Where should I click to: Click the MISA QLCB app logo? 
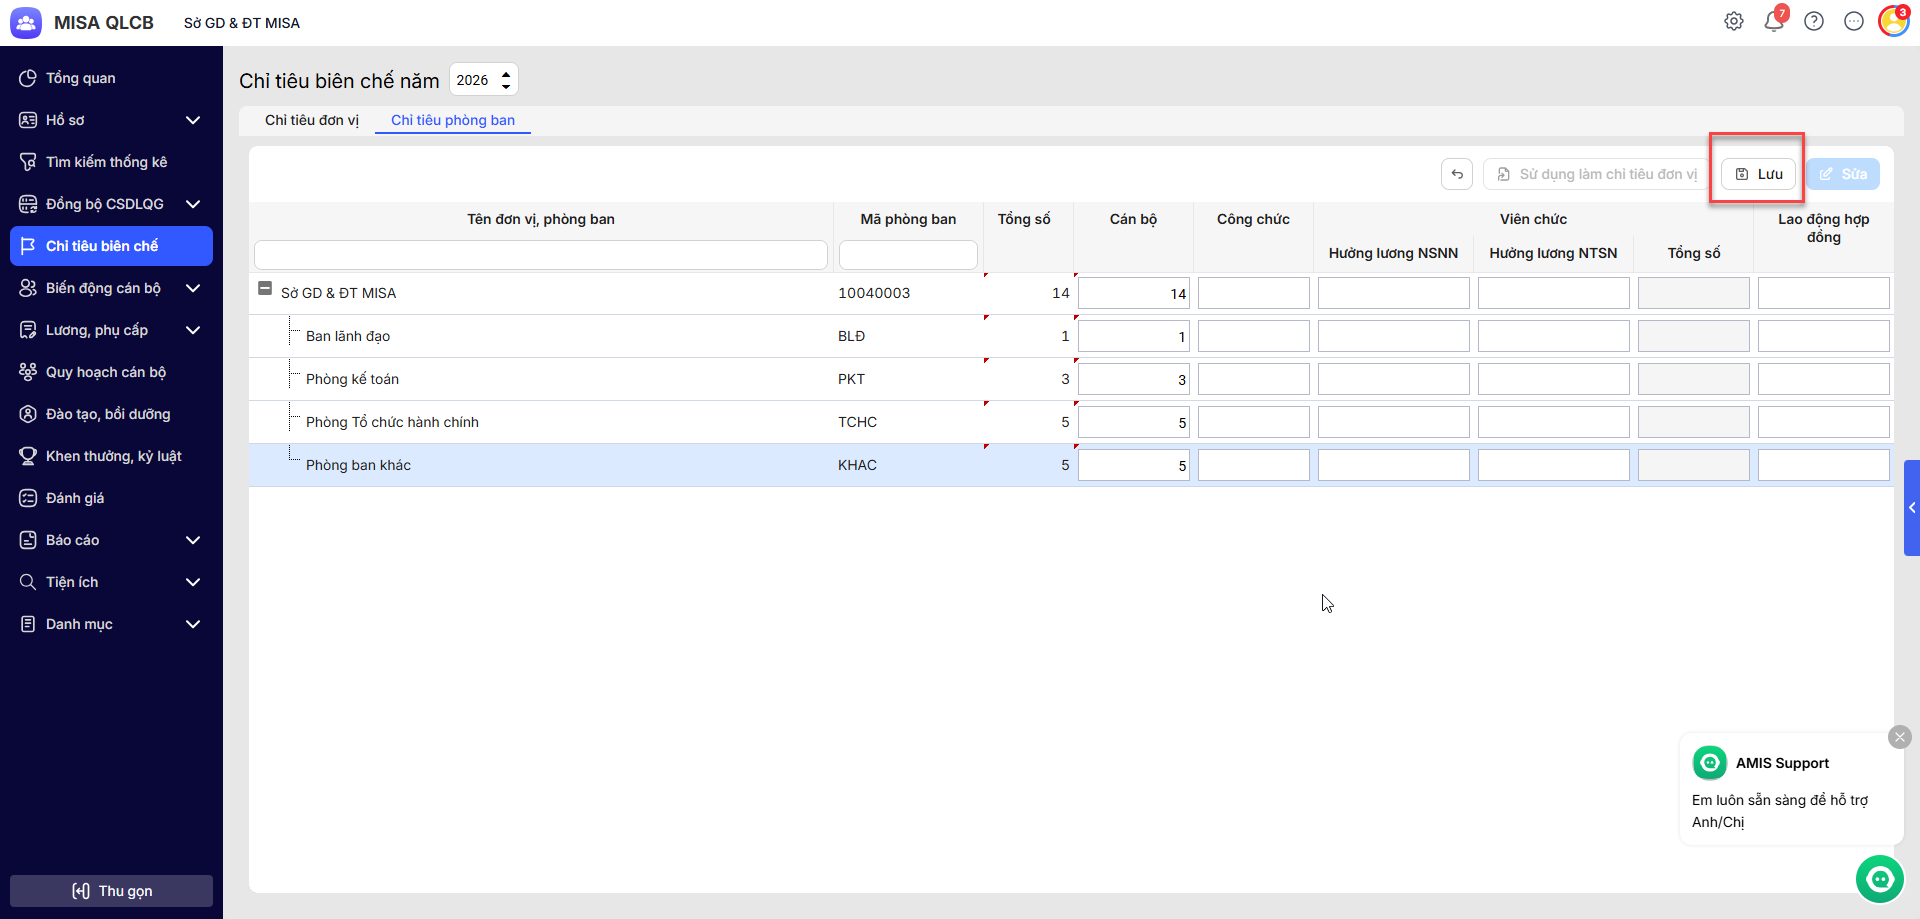pyautogui.click(x=26, y=23)
